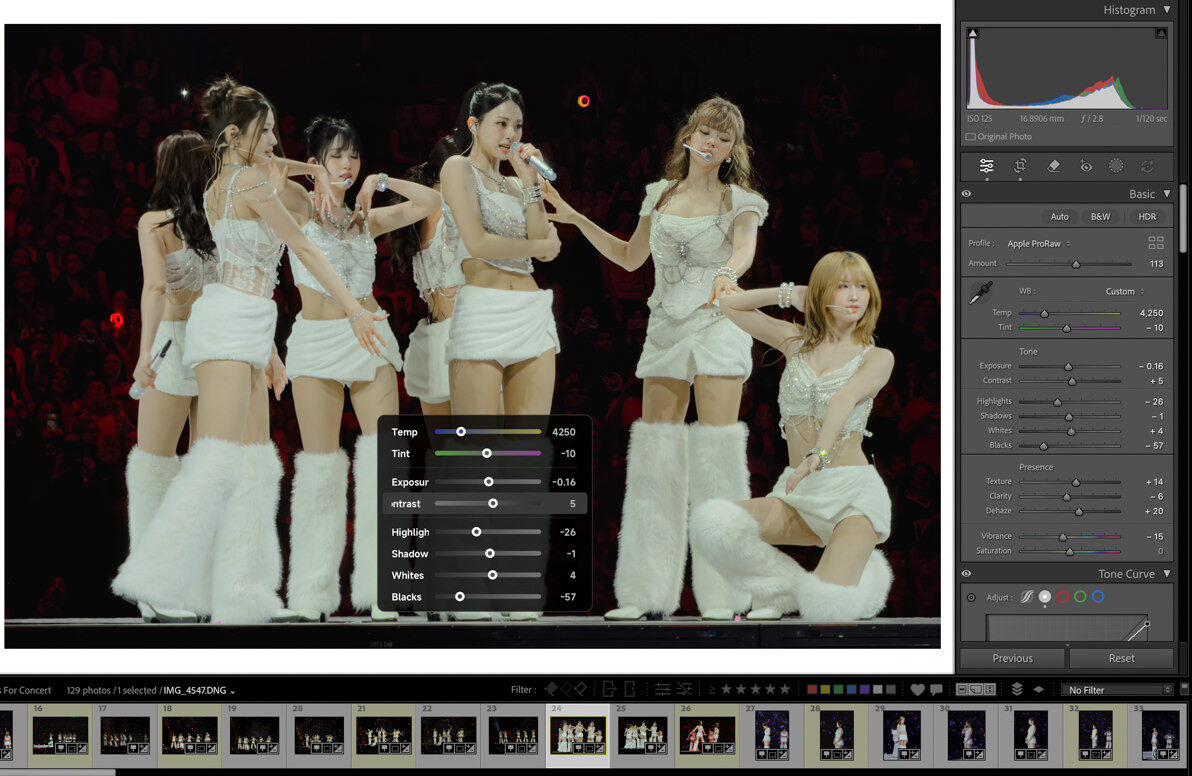Click the Reset button
Viewport: 1192px width, 776px height.
click(1122, 658)
